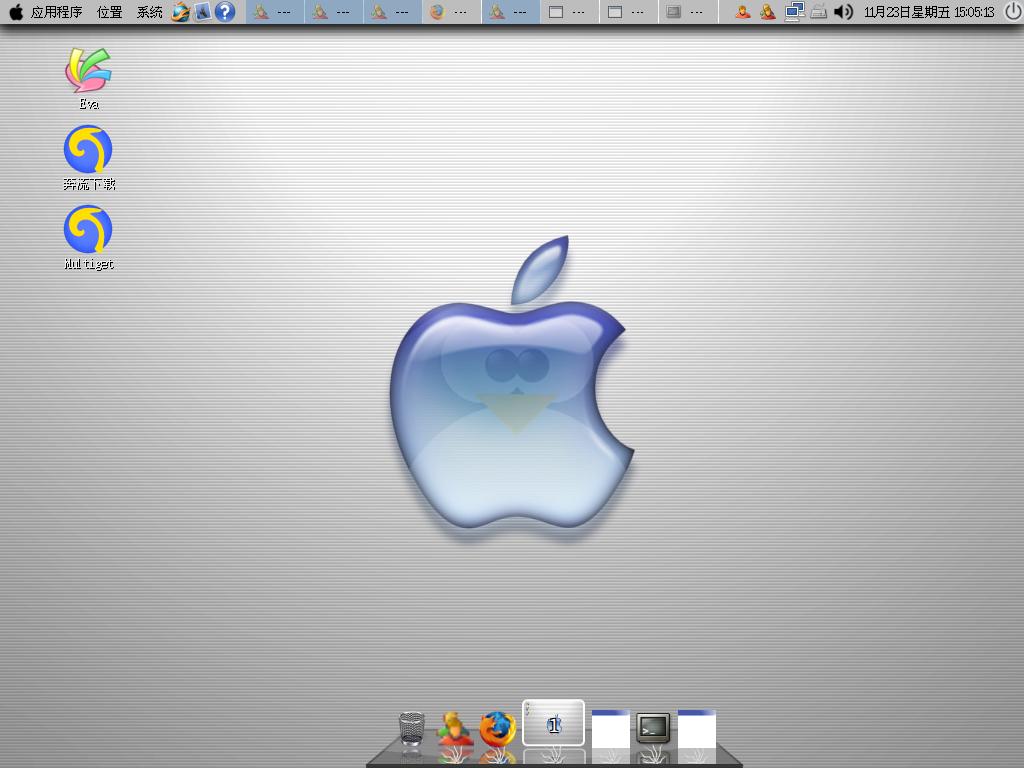Click the blue square launcher before help icon

click(202, 12)
